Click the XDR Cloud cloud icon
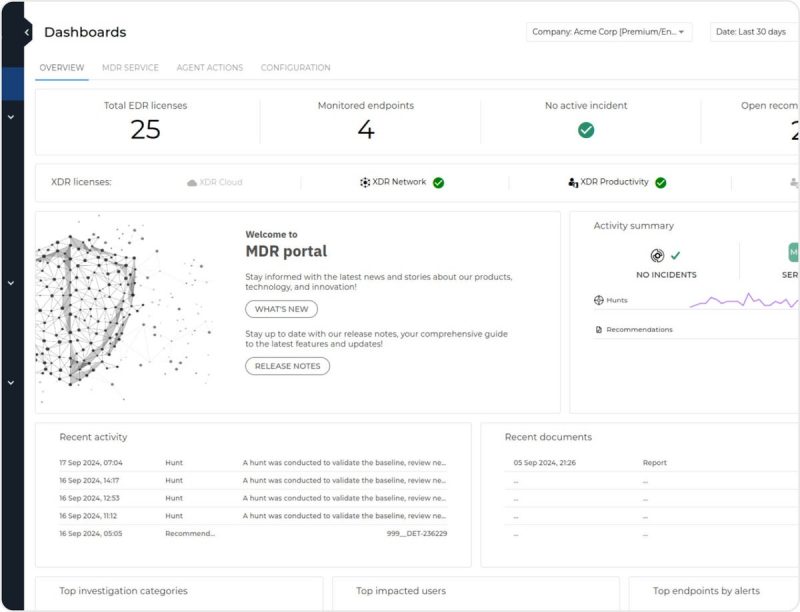 pos(192,183)
